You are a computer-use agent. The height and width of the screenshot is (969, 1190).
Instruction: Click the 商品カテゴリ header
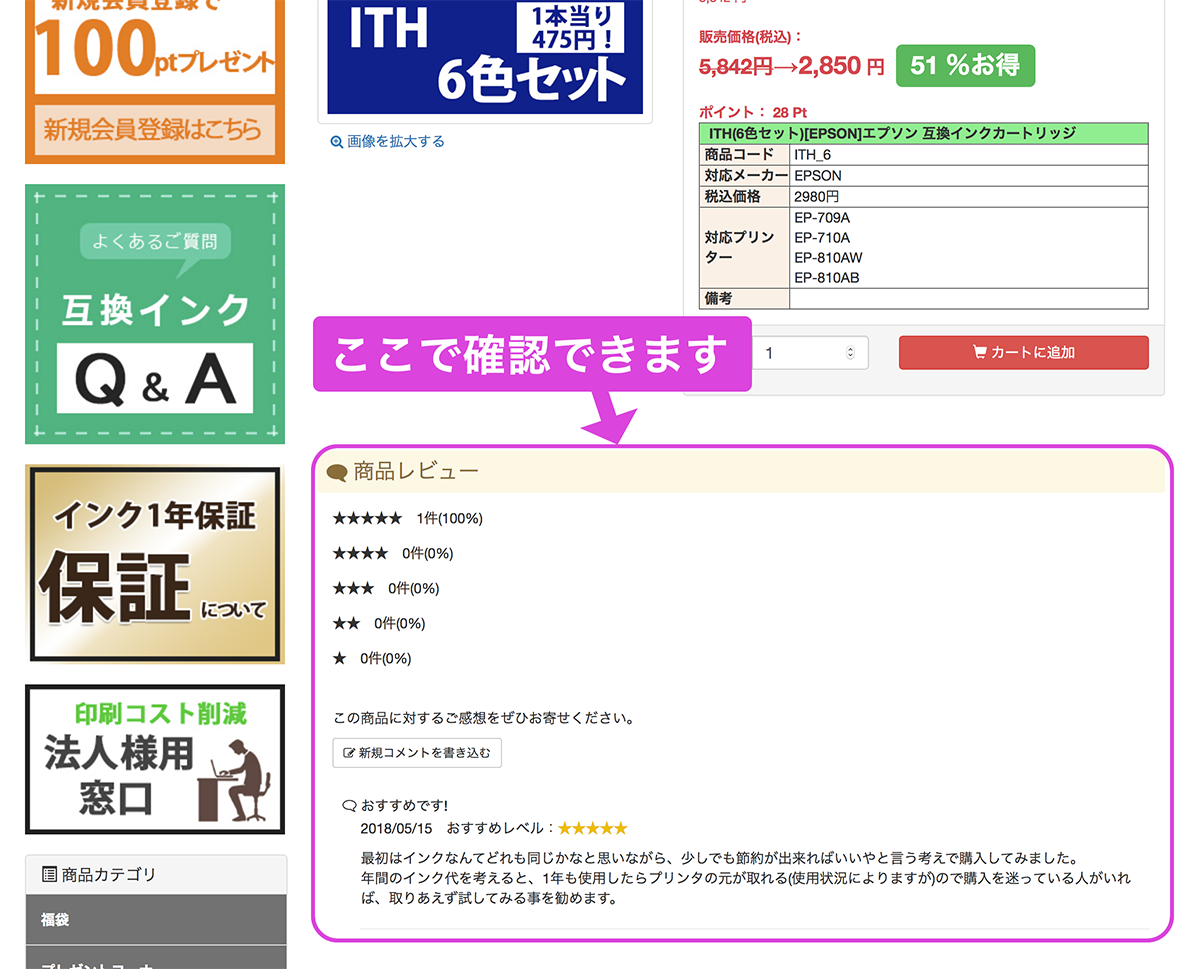(x=156, y=875)
